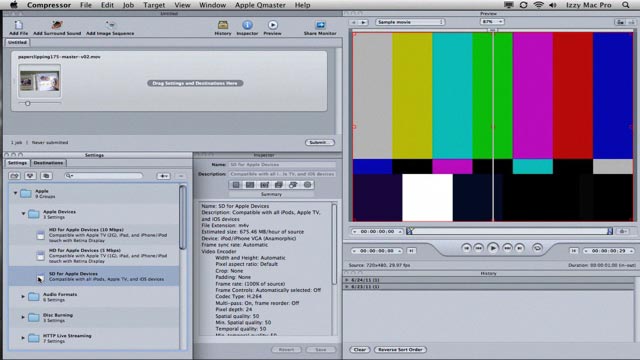Open the Apple menu
Screen dimensions: 640x360
[x=13, y=5]
